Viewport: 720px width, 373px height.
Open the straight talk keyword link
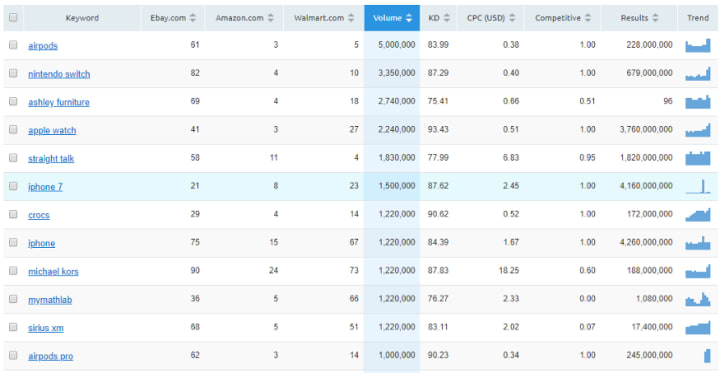(51, 159)
